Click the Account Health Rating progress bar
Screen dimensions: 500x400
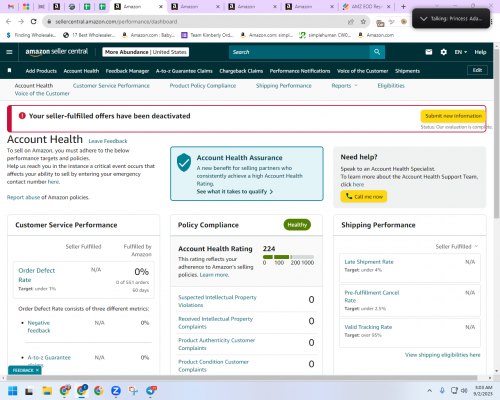[288, 257]
